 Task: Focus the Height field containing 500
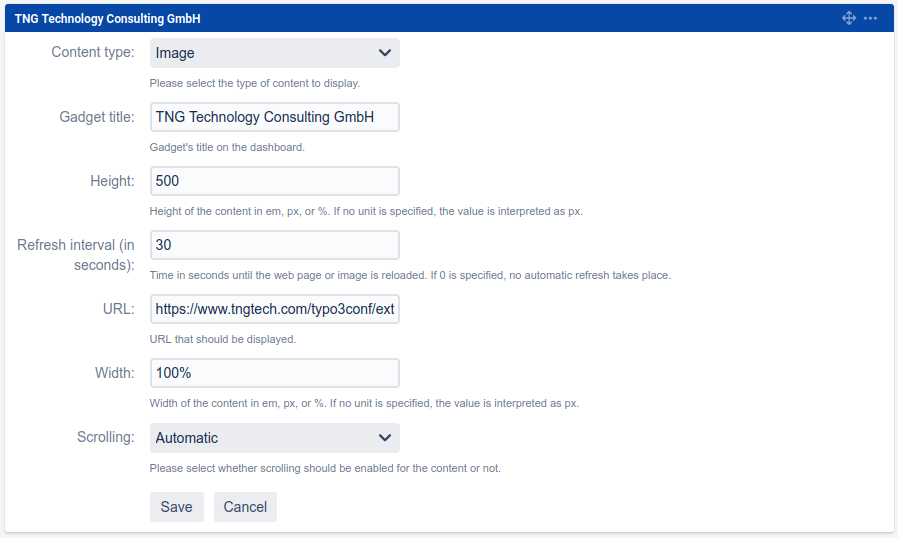(274, 181)
